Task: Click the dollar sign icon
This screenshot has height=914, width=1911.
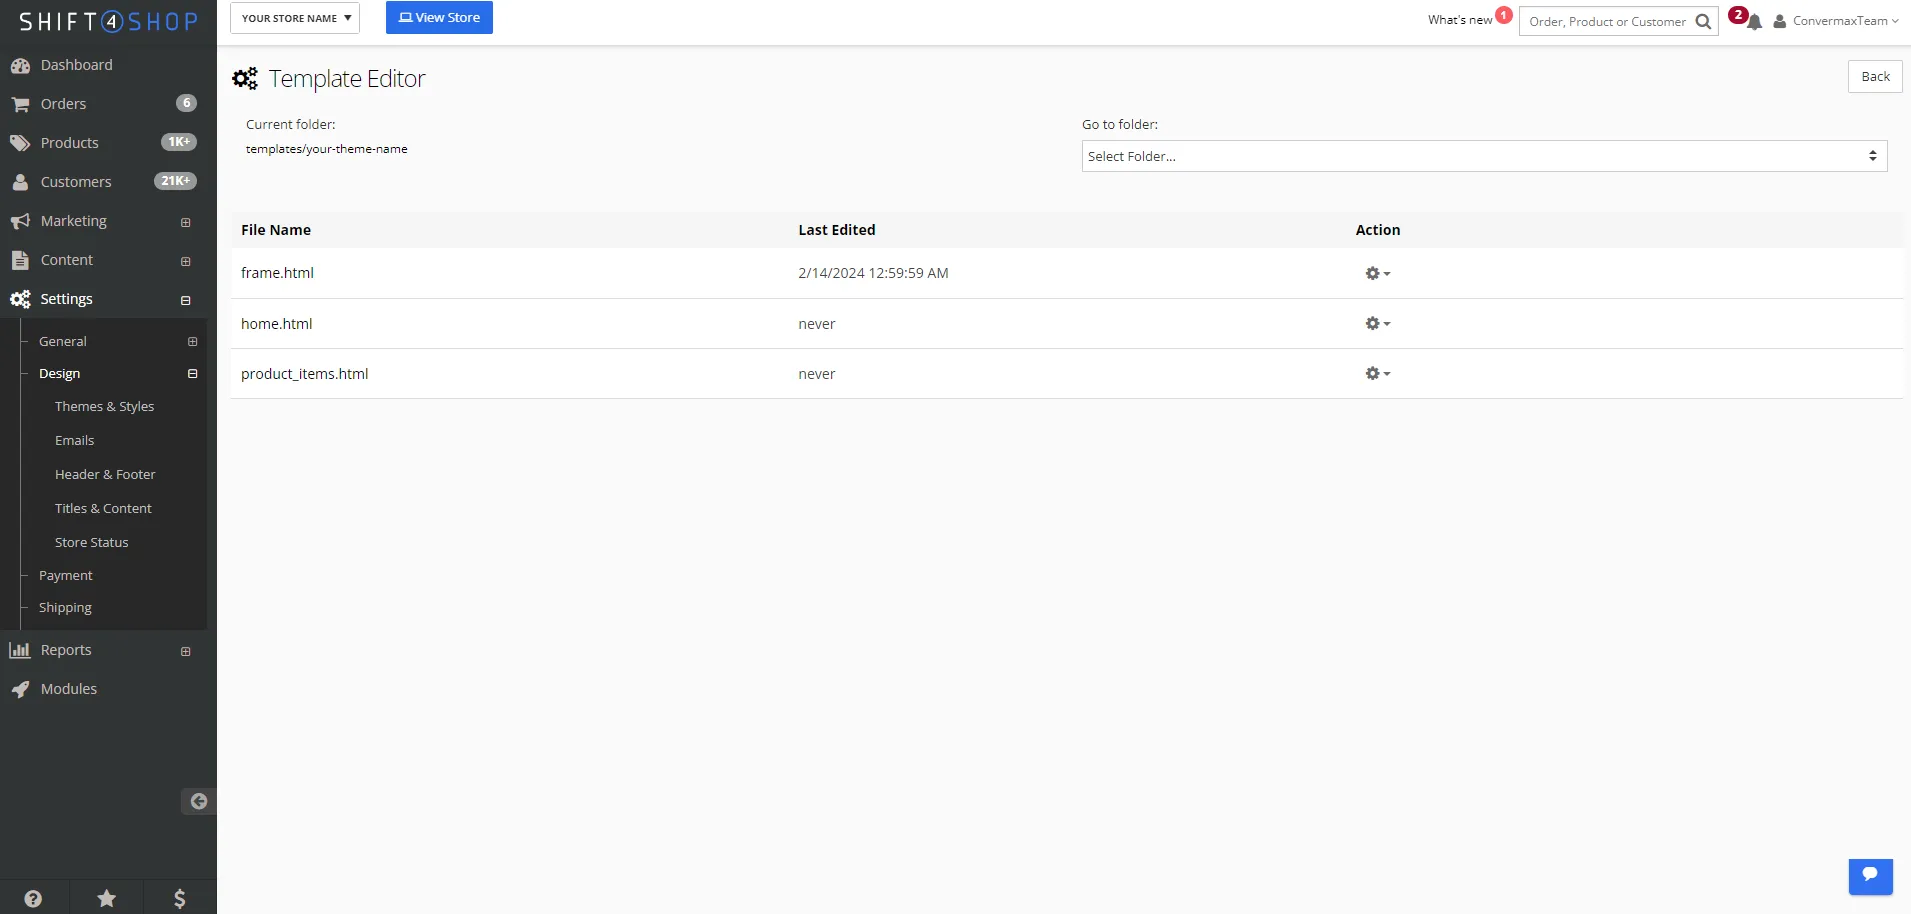Action: pyautogui.click(x=180, y=898)
